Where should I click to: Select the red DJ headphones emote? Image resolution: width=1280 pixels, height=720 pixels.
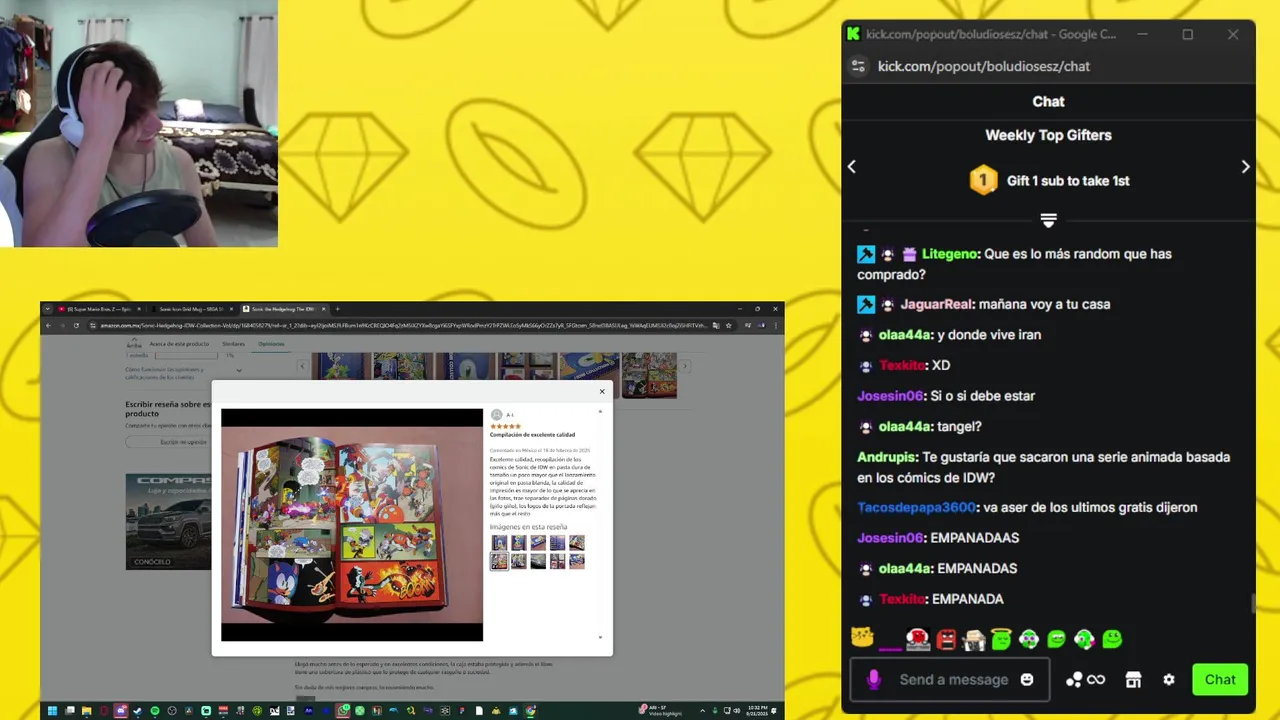(x=917, y=638)
